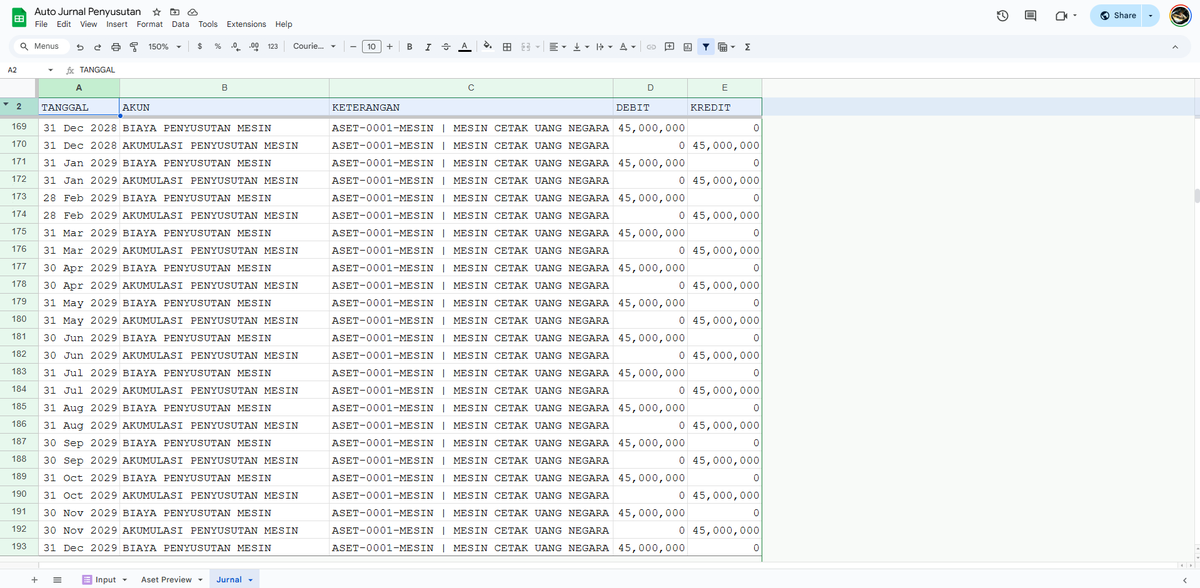Click the insert link icon
Image resolution: width=1200 pixels, height=588 pixels.
coord(651,46)
